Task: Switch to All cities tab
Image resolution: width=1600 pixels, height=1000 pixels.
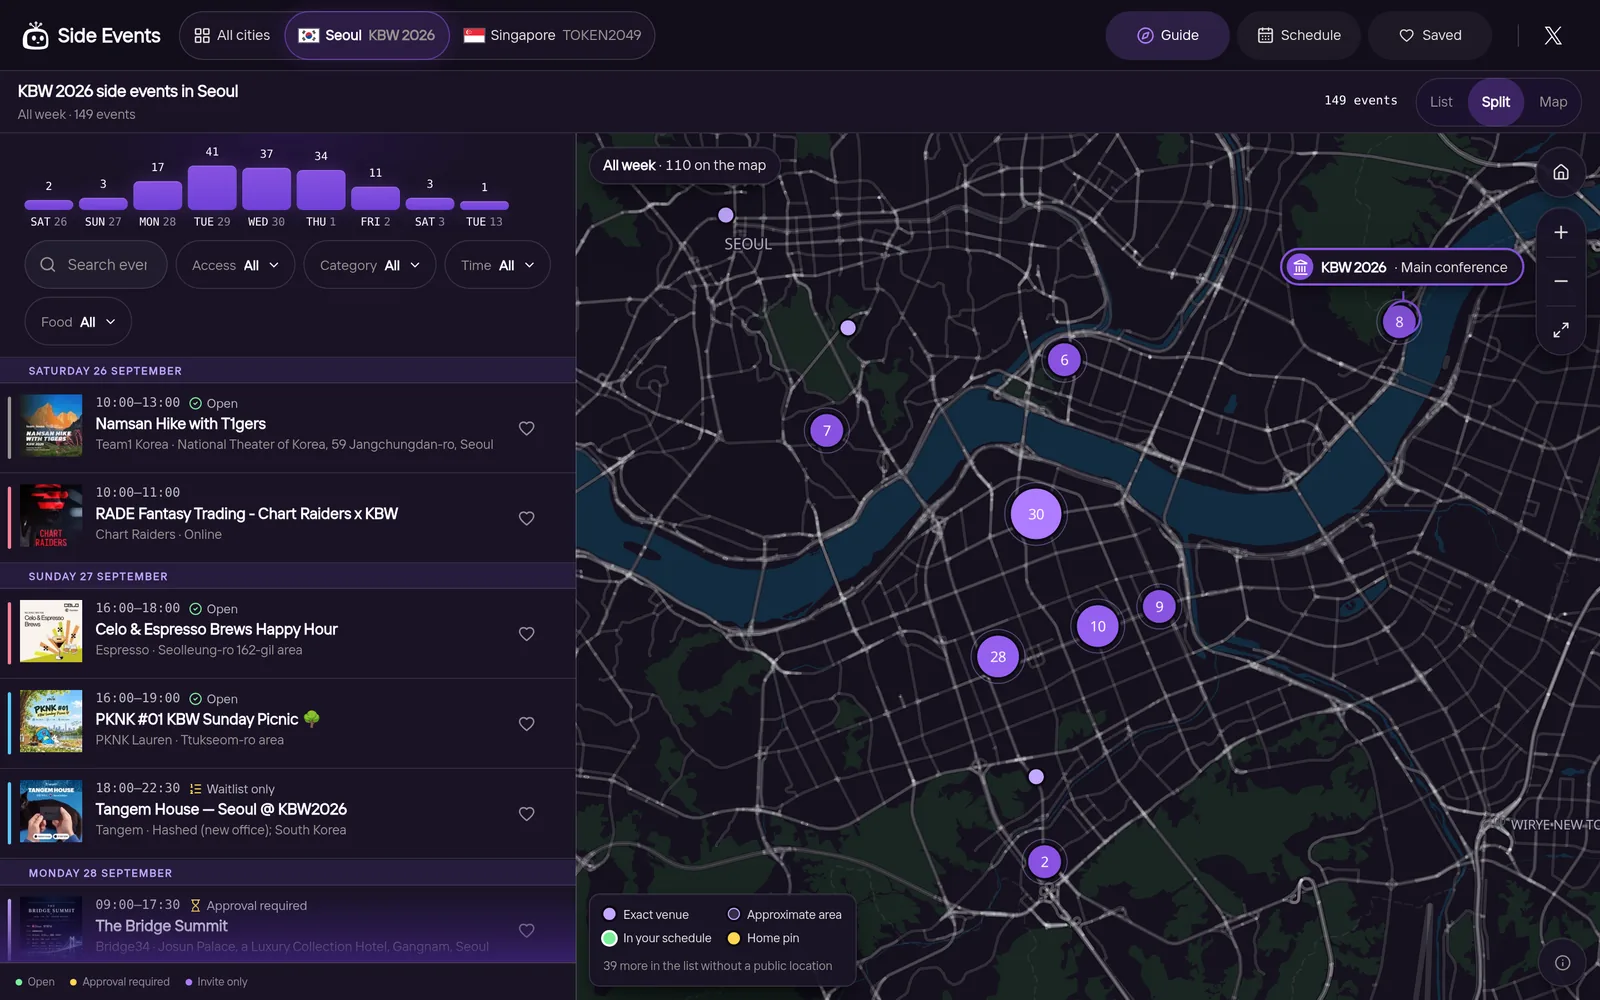Action: pos(232,36)
